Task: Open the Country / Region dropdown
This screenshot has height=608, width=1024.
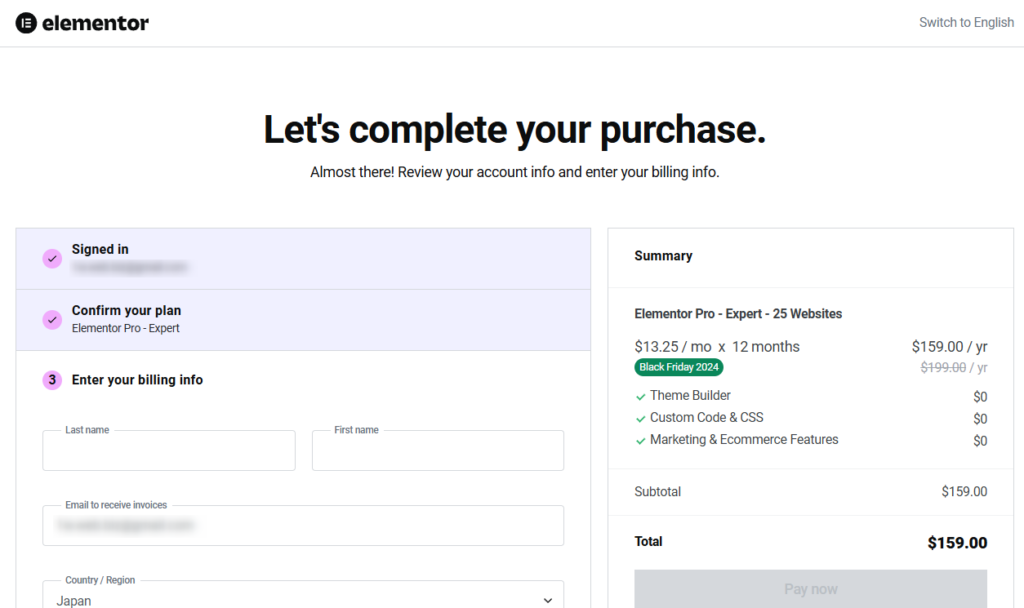Action: (x=302, y=599)
